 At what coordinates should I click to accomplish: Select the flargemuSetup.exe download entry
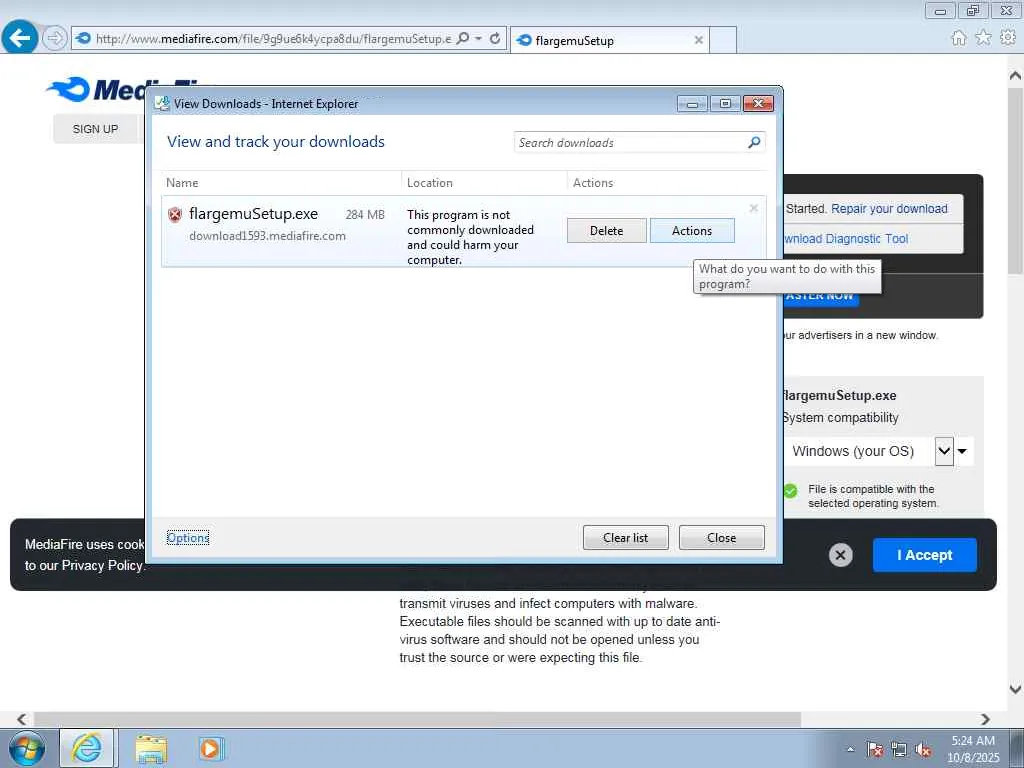pyautogui.click(x=464, y=231)
